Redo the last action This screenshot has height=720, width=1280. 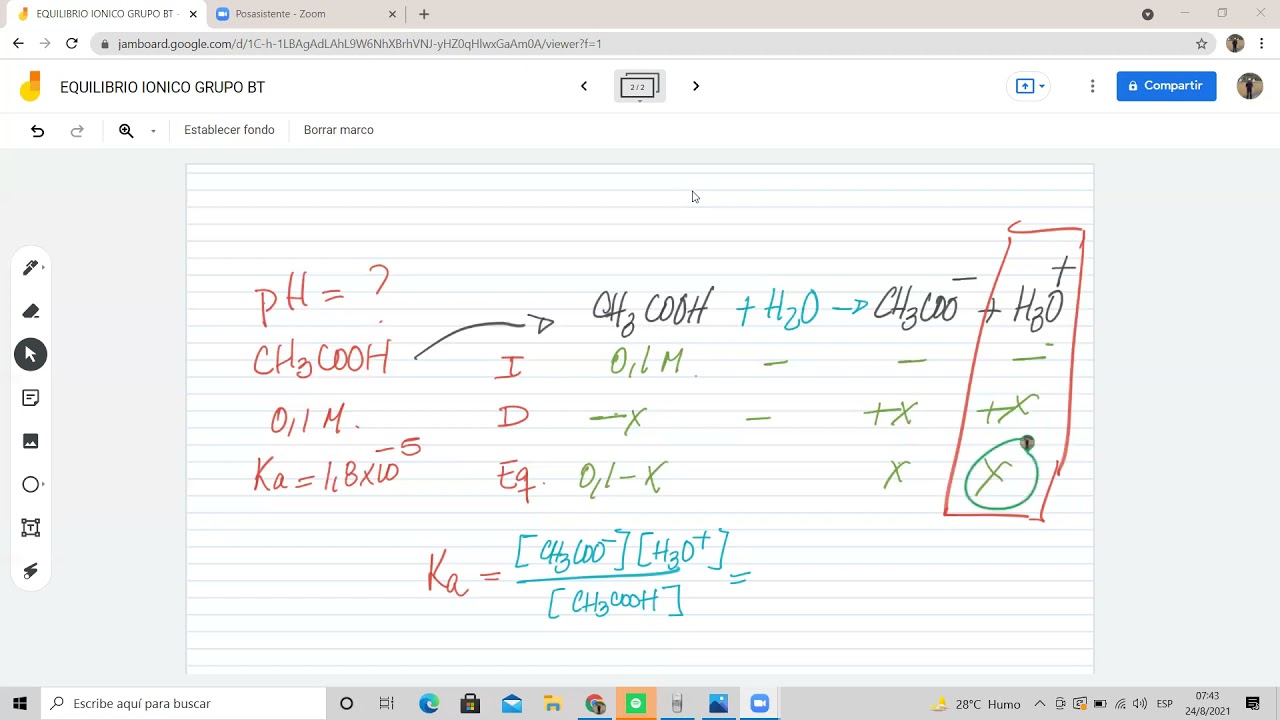77,131
